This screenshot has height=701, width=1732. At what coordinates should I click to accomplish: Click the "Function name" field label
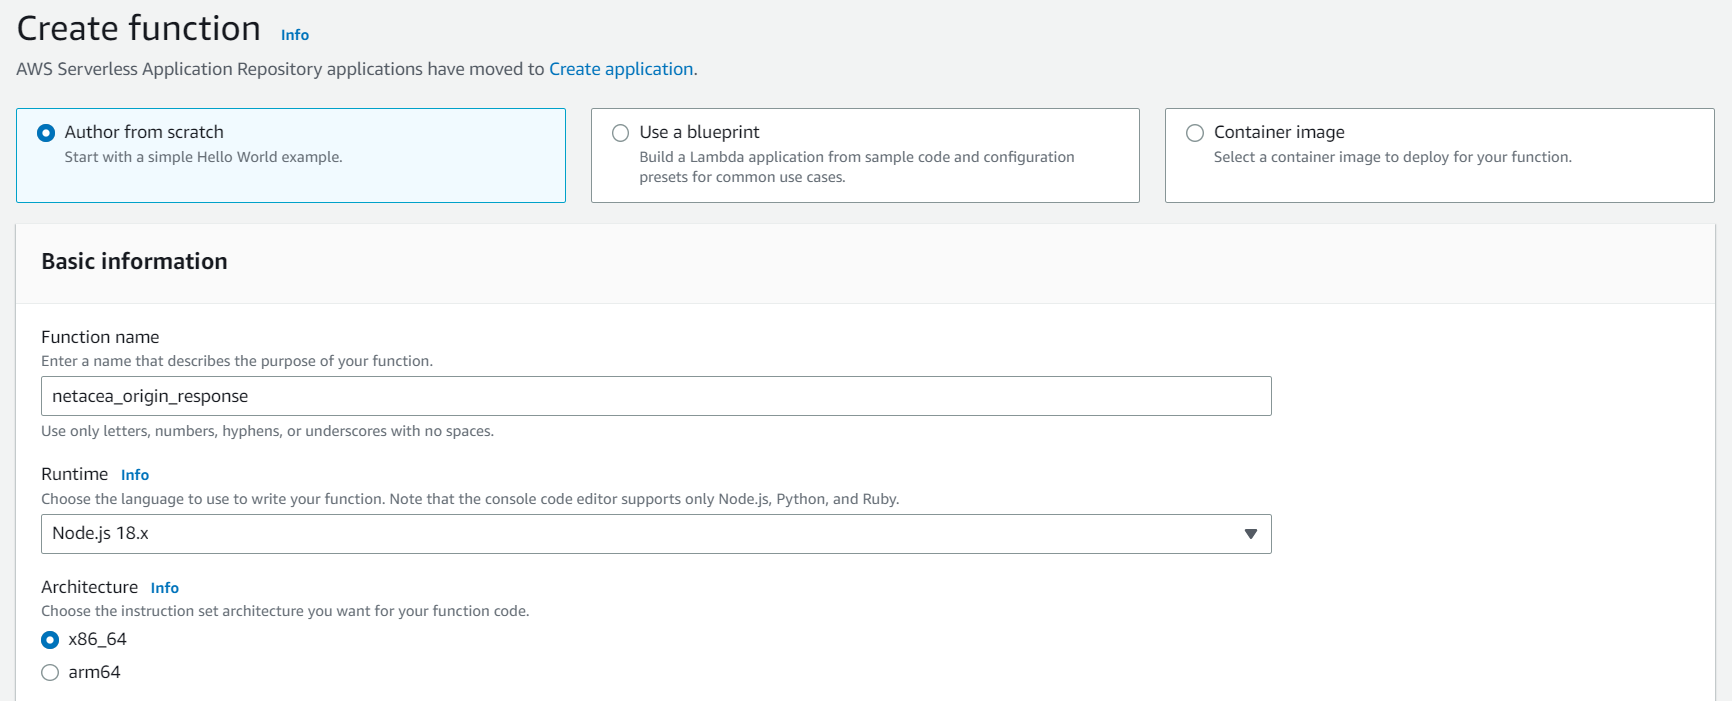100,337
